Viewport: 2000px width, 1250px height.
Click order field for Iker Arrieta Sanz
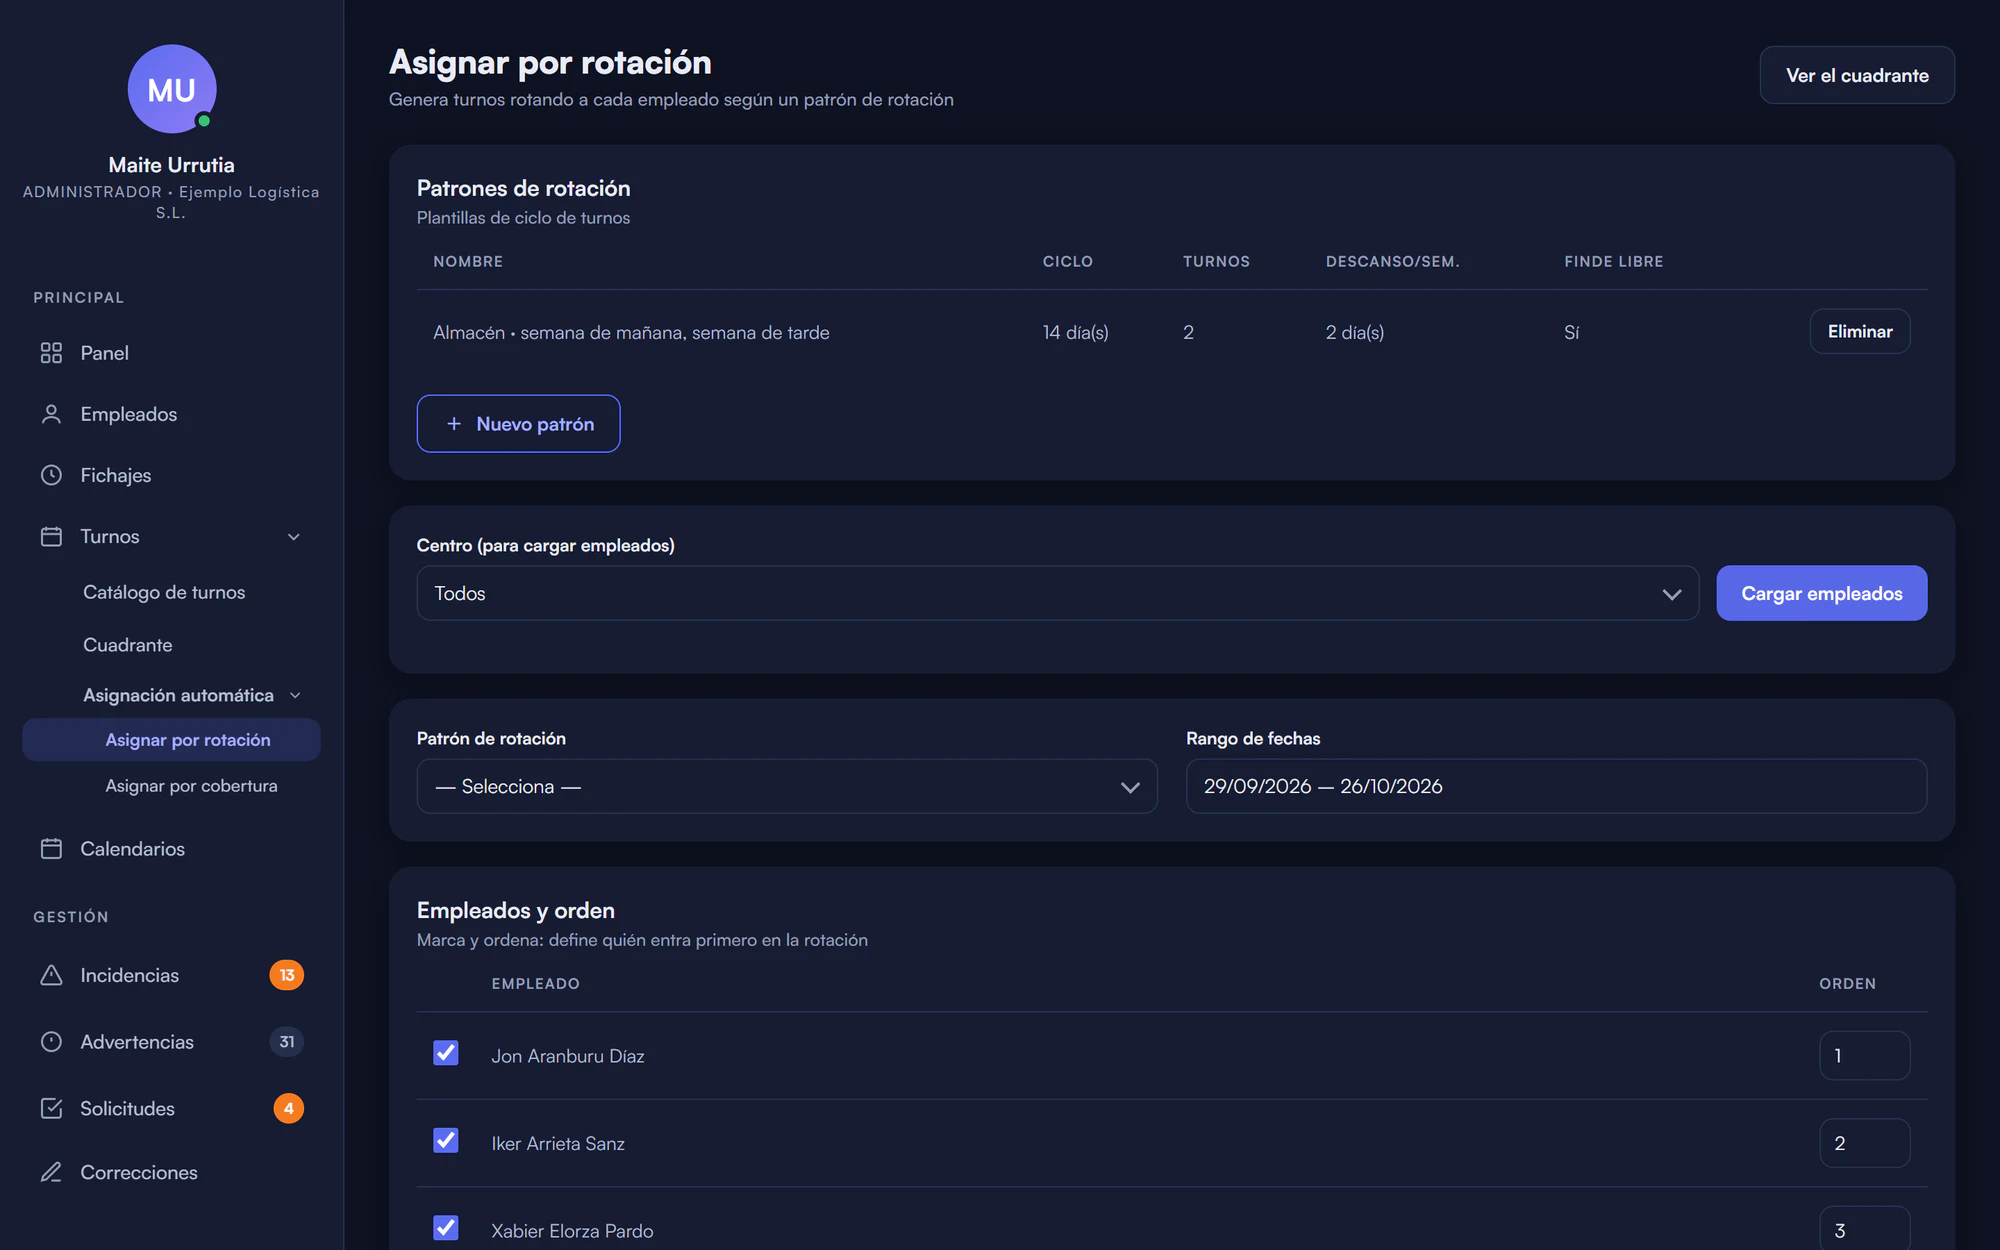(x=1864, y=1143)
